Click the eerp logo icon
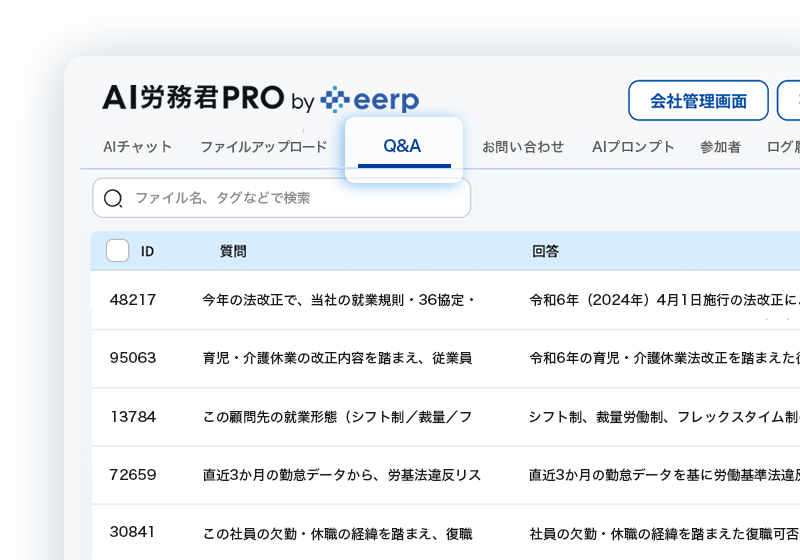 [336, 99]
